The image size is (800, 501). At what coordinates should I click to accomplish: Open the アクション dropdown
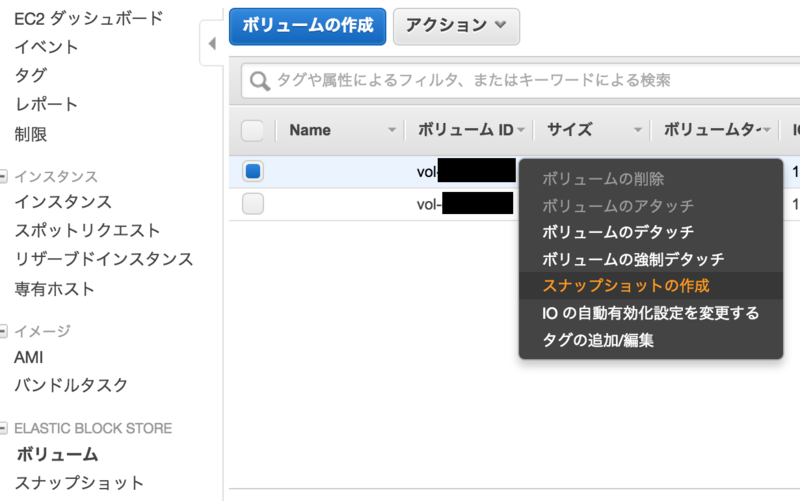click(x=456, y=26)
